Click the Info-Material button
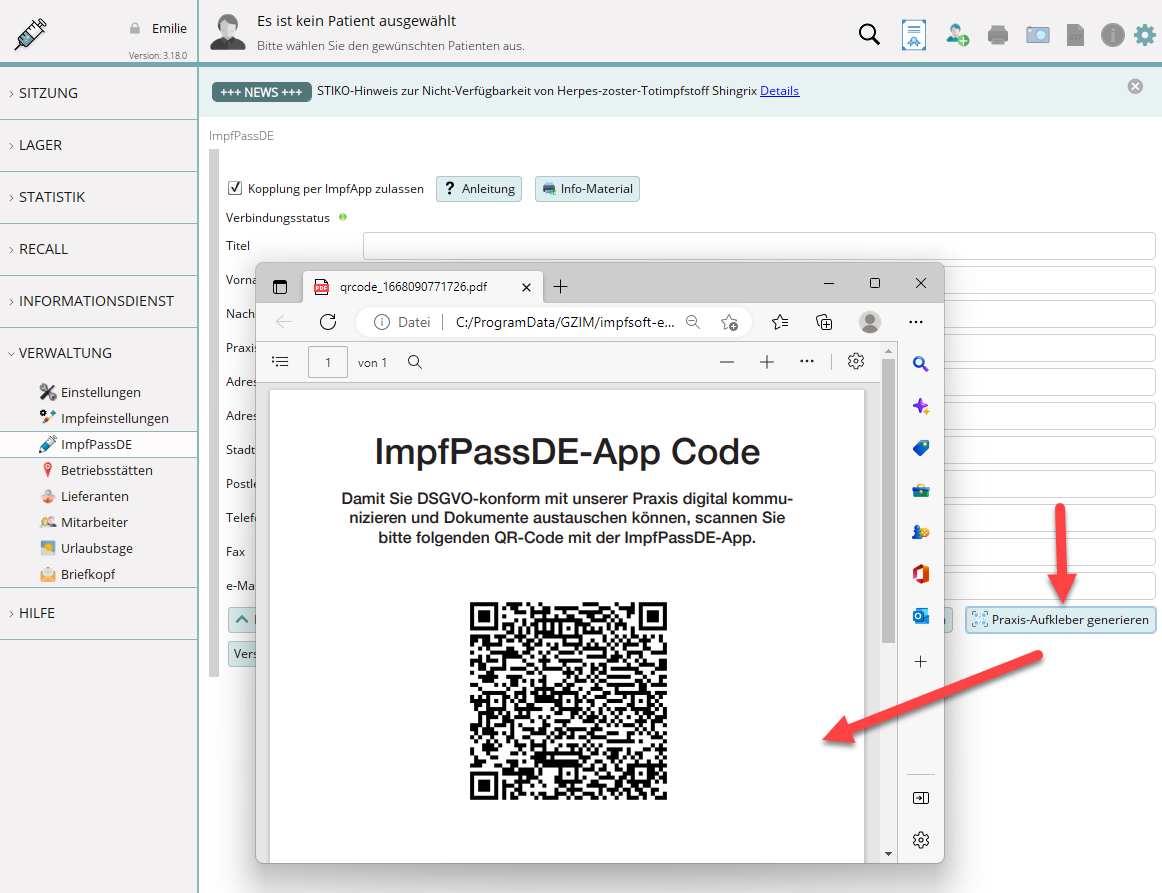This screenshot has width=1162, height=893. (x=587, y=189)
